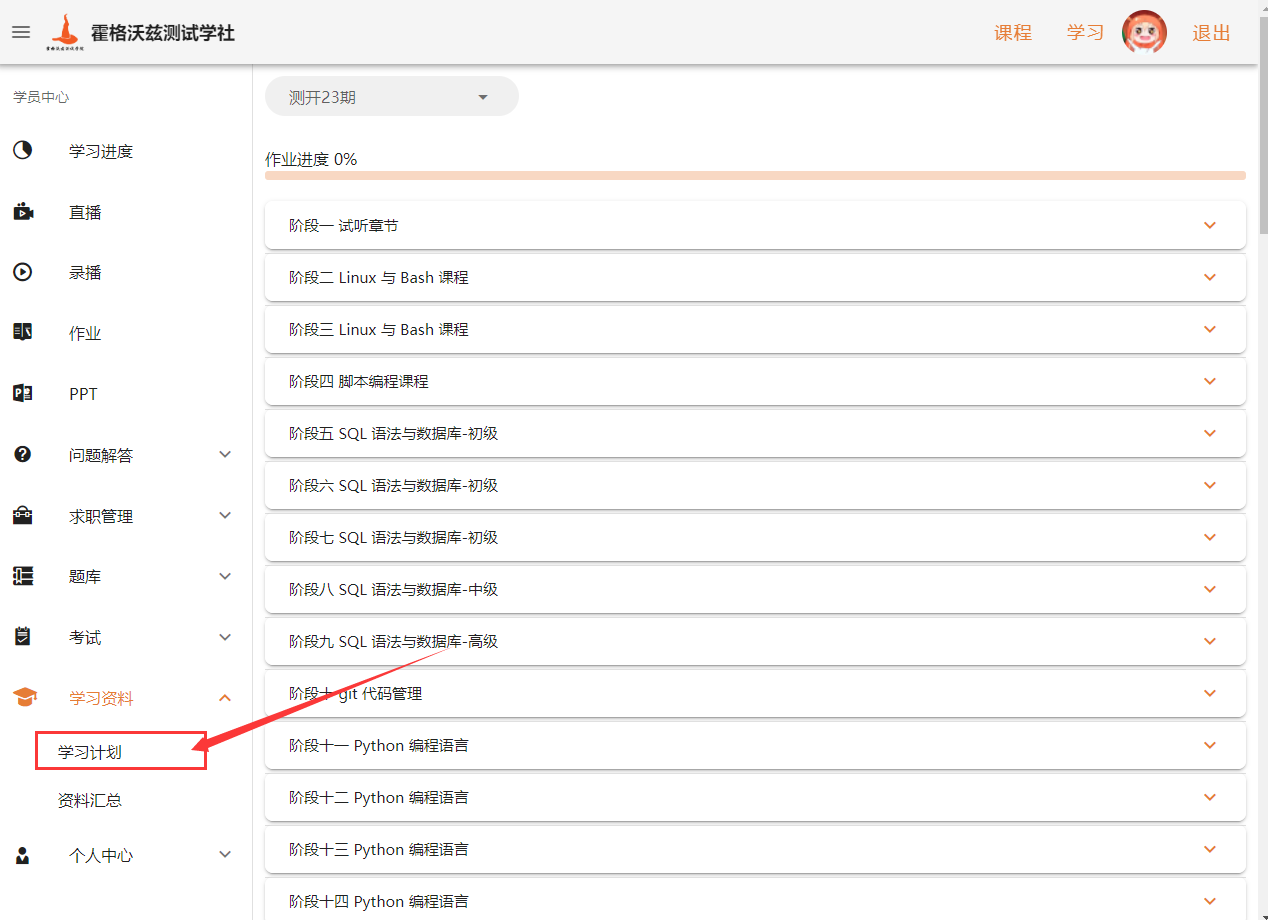Image resolution: width=1268 pixels, height=920 pixels.
Task: Expand 阶段一 试听章节 chevron
Action: point(1210,225)
